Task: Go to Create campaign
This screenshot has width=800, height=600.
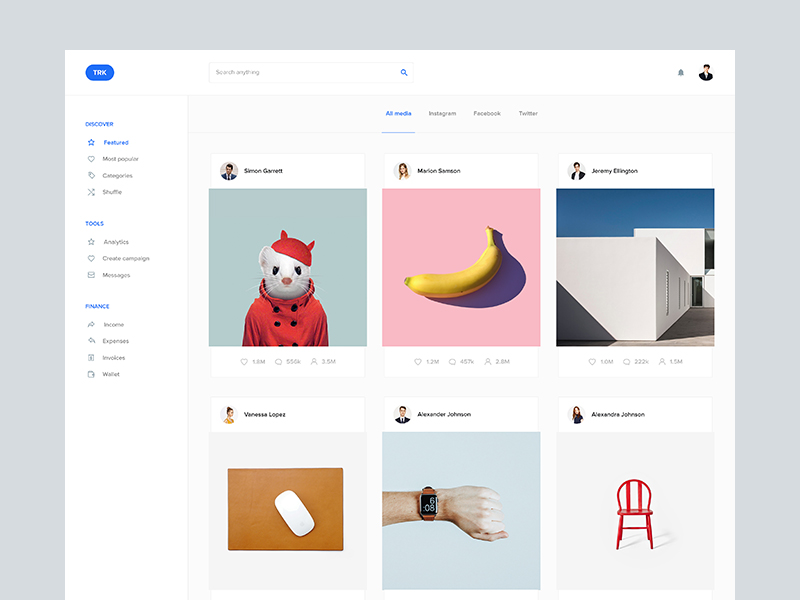Action: [125, 258]
